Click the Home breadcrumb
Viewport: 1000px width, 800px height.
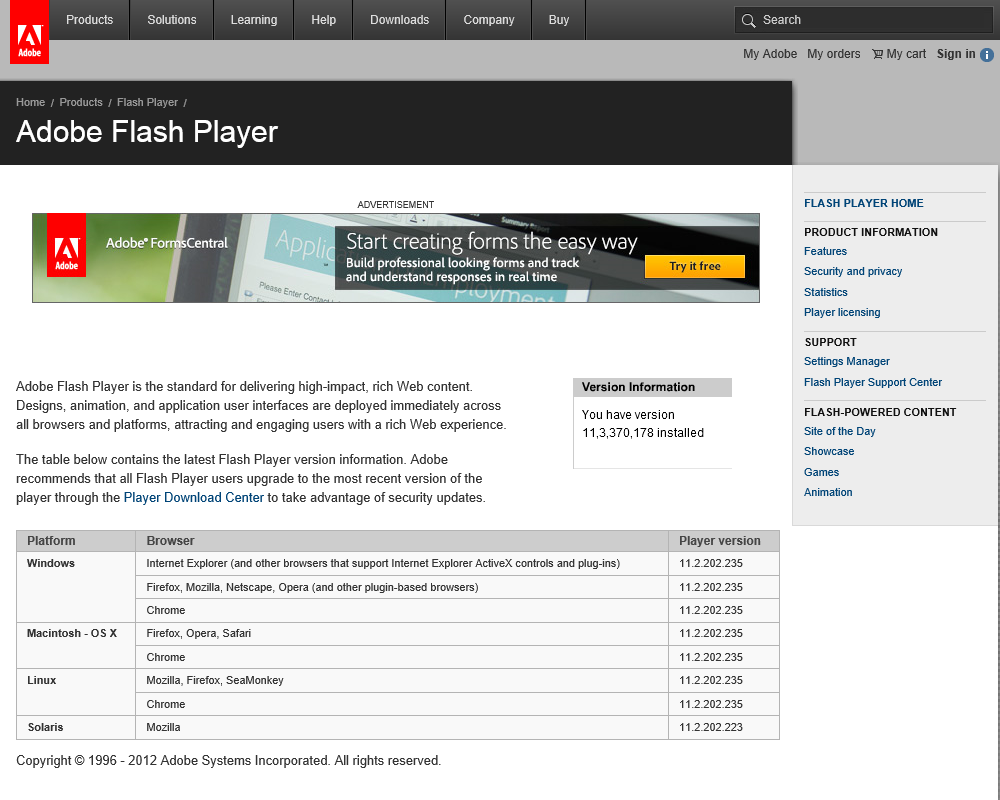[31, 102]
